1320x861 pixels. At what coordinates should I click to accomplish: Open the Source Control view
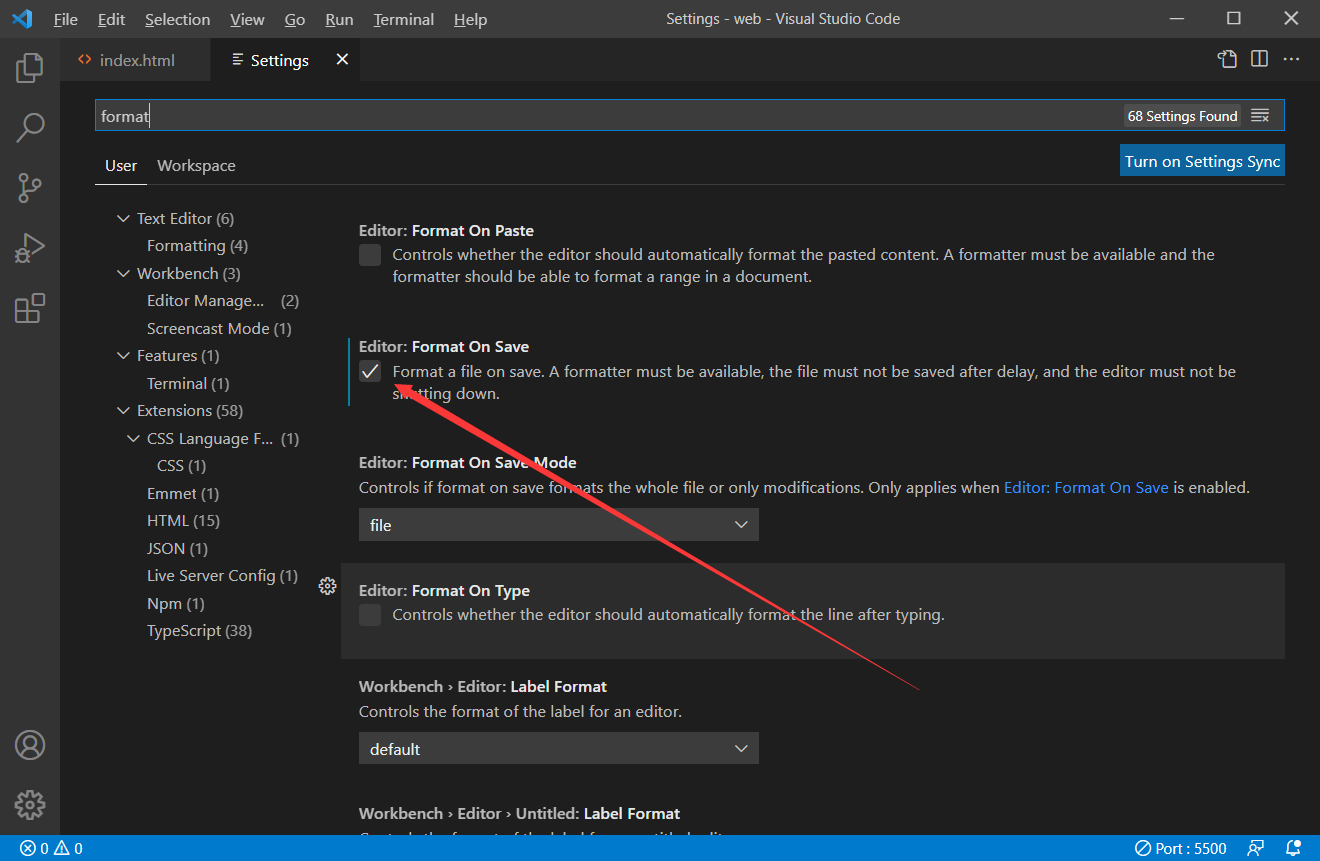coord(30,187)
